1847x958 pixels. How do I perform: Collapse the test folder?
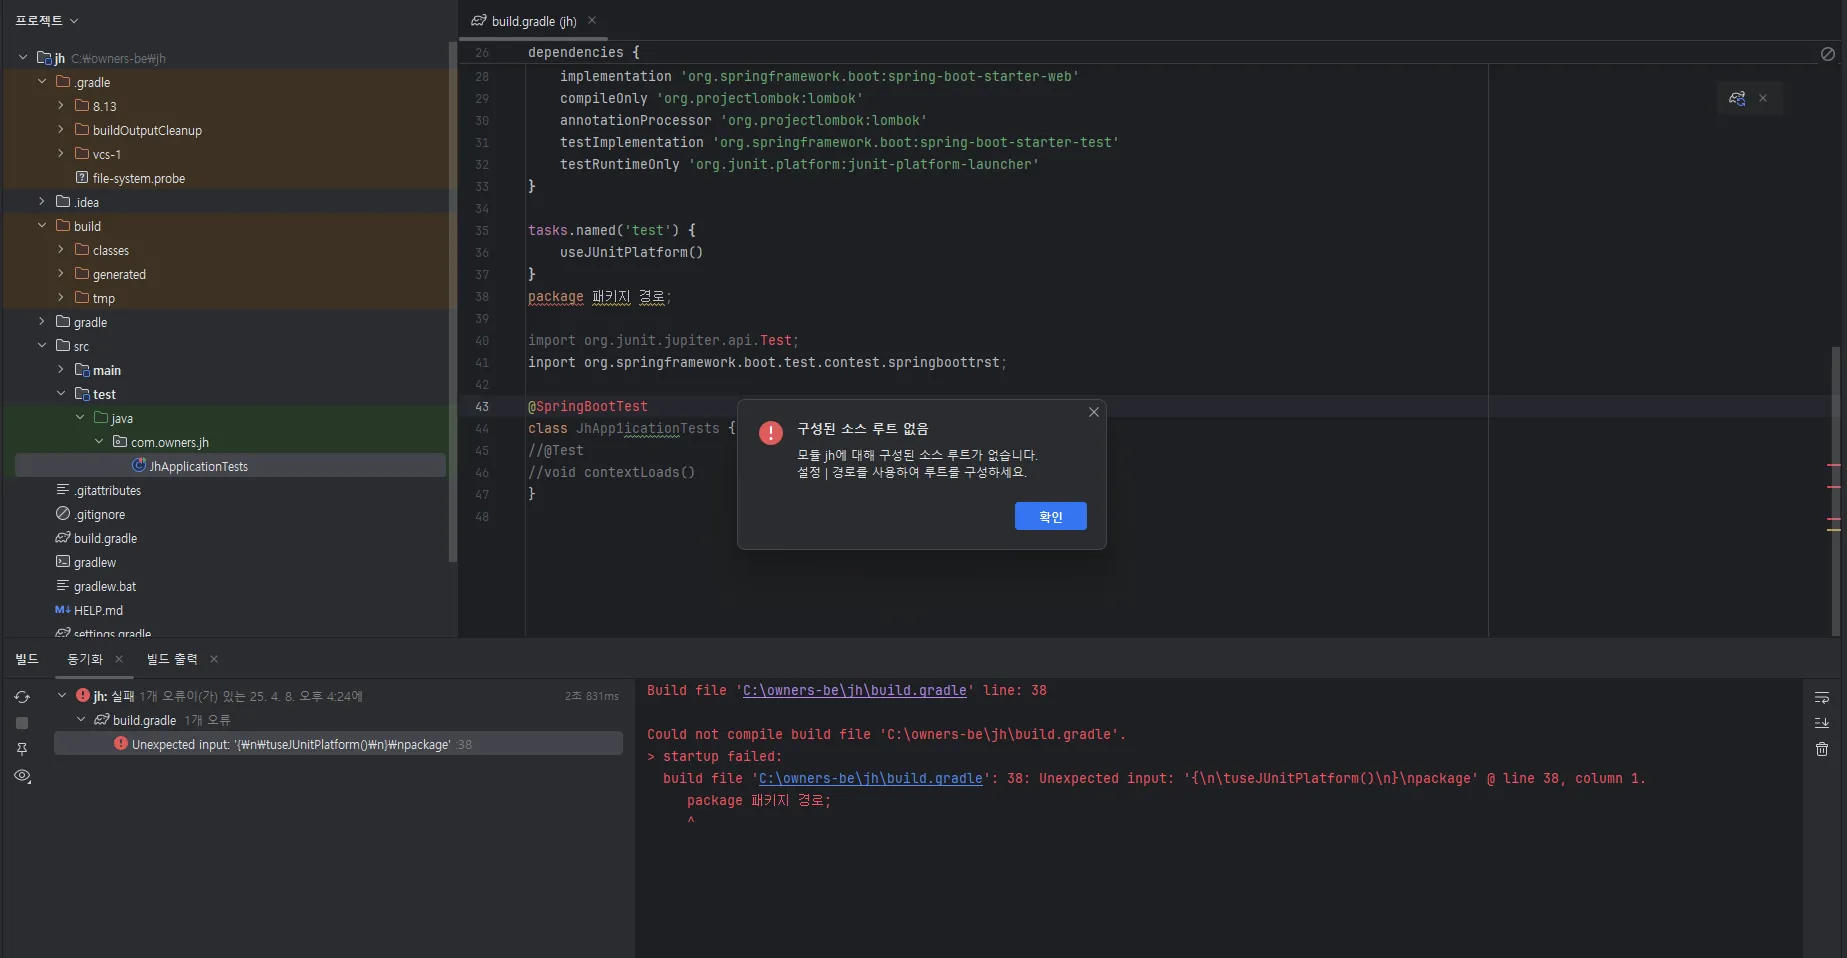[x=61, y=394]
